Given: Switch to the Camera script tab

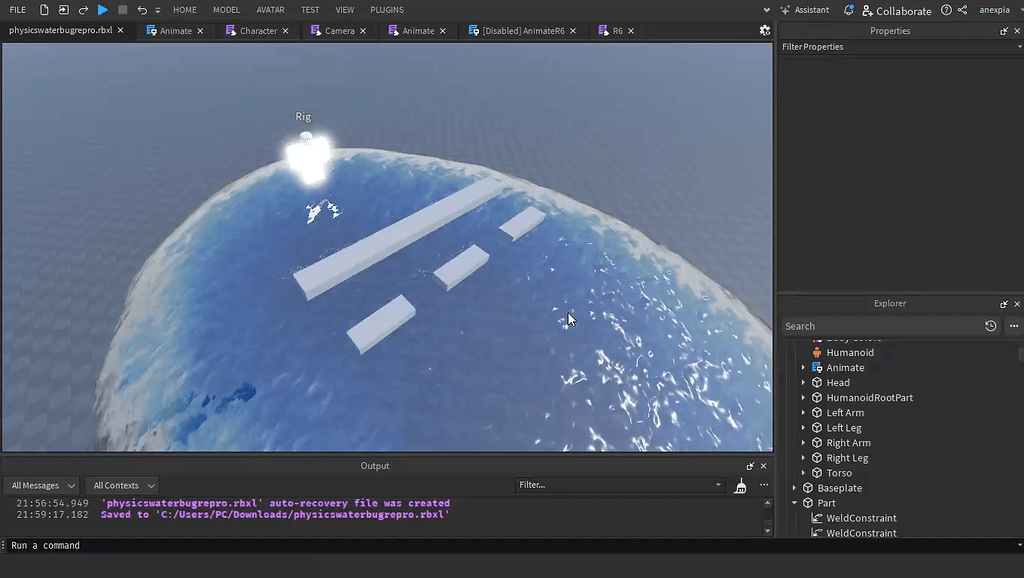Looking at the screenshot, I should point(339,31).
